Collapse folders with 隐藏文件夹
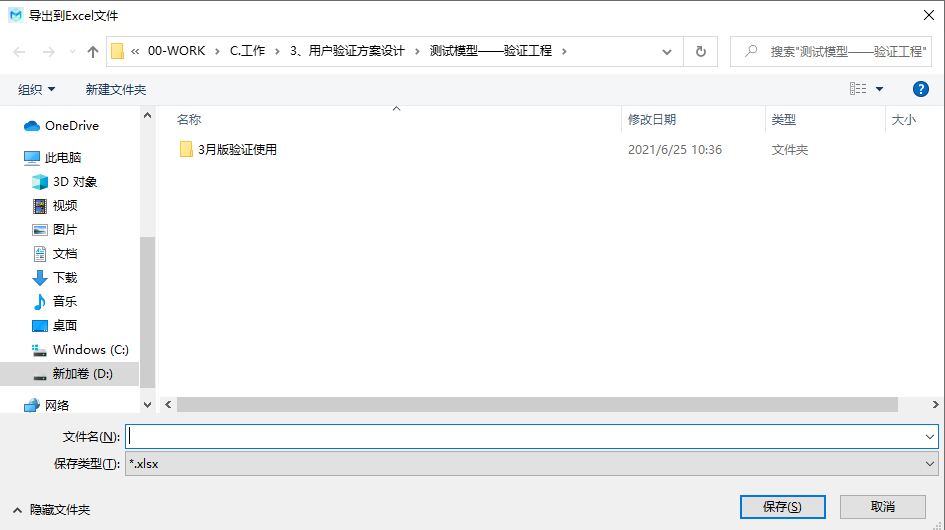 pos(51,510)
